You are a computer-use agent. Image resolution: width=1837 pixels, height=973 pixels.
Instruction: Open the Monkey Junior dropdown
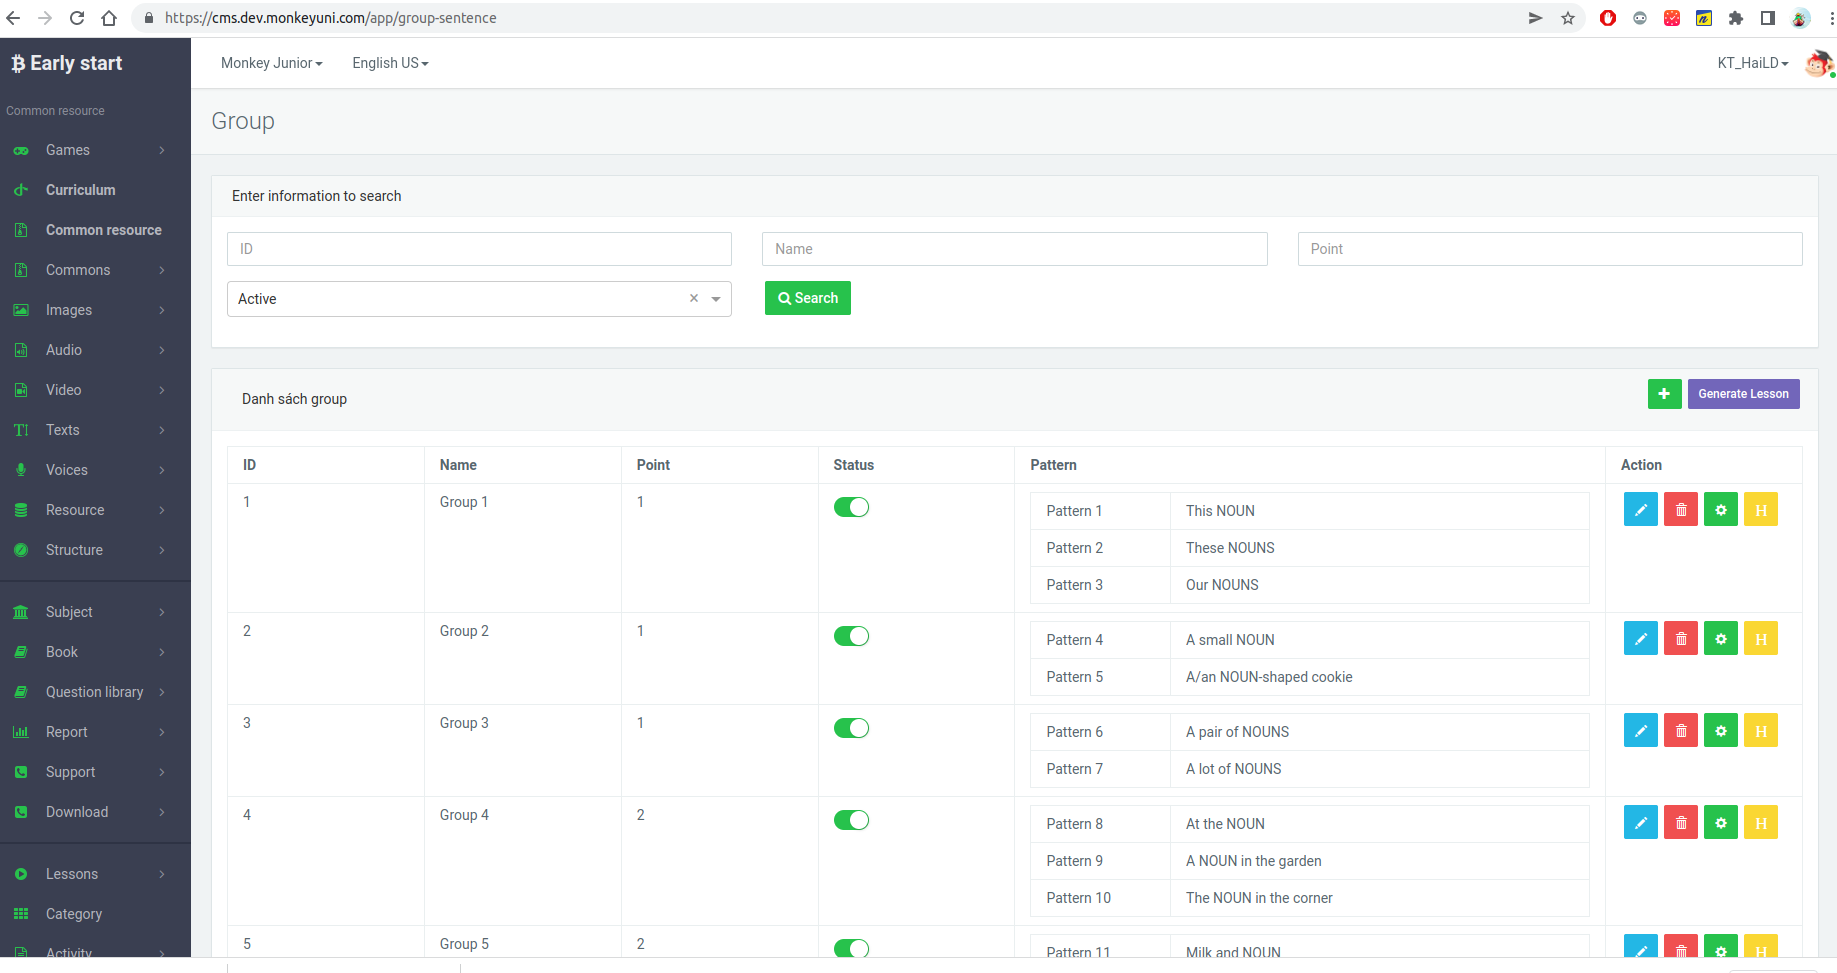pos(271,63)
